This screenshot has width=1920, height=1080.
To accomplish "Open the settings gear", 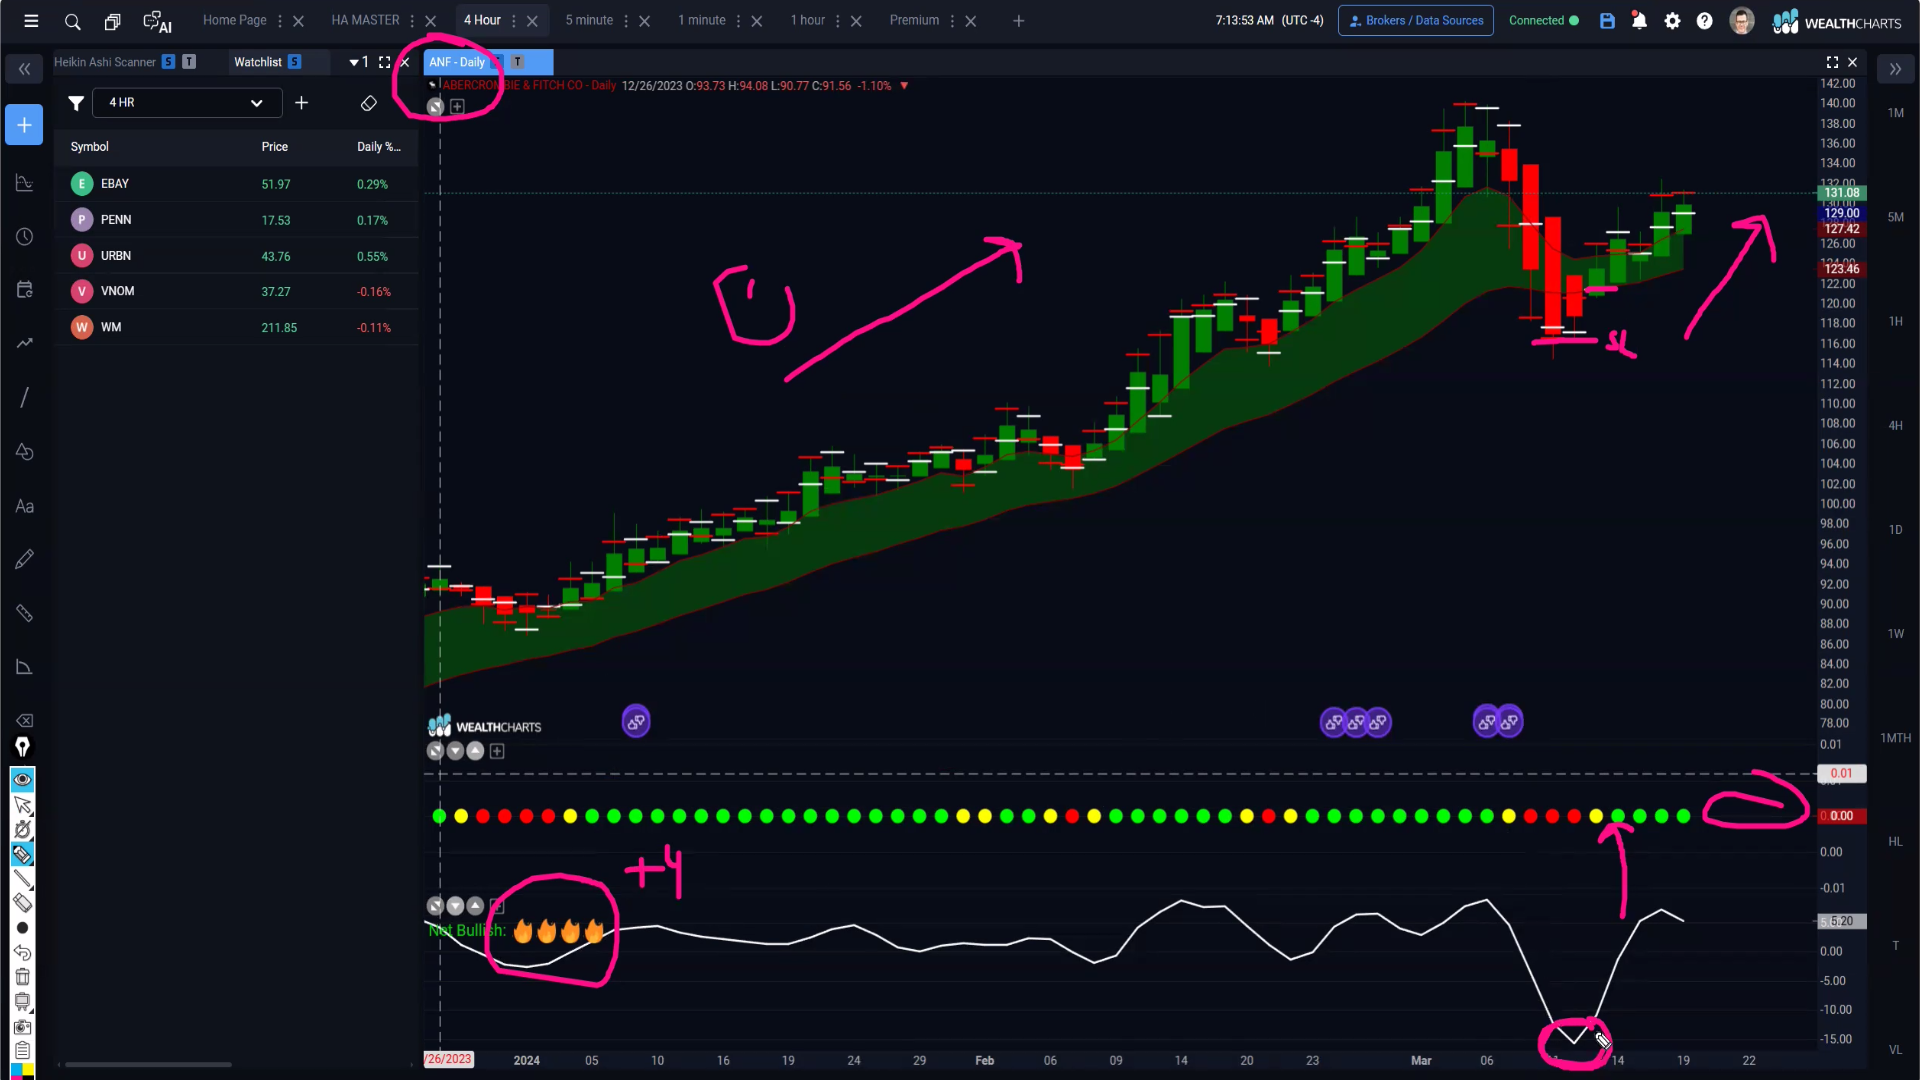I will point(1672,21).
